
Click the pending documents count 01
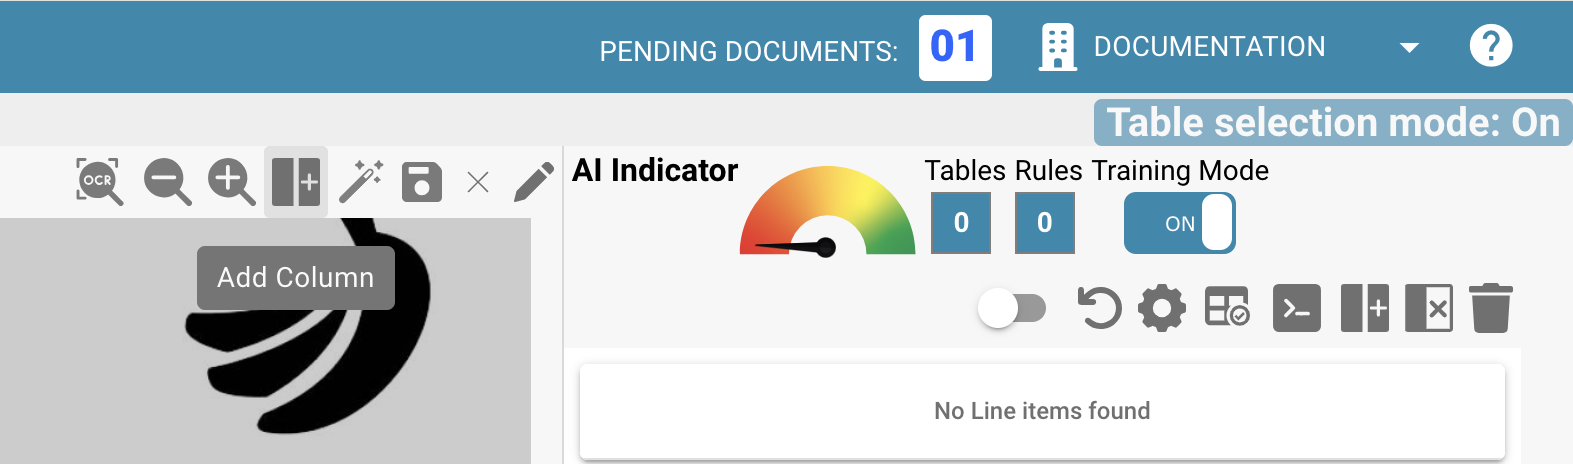[x=955, y=47]
